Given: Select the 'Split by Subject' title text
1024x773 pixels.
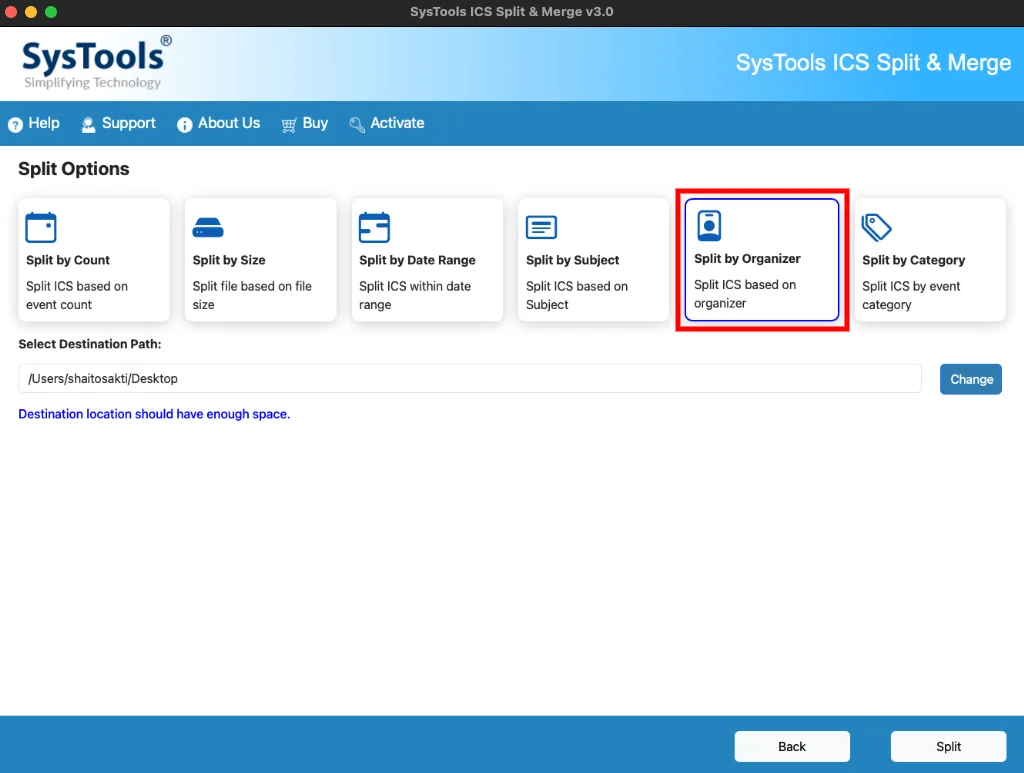Looking at the screenshot, I should 572,260.
